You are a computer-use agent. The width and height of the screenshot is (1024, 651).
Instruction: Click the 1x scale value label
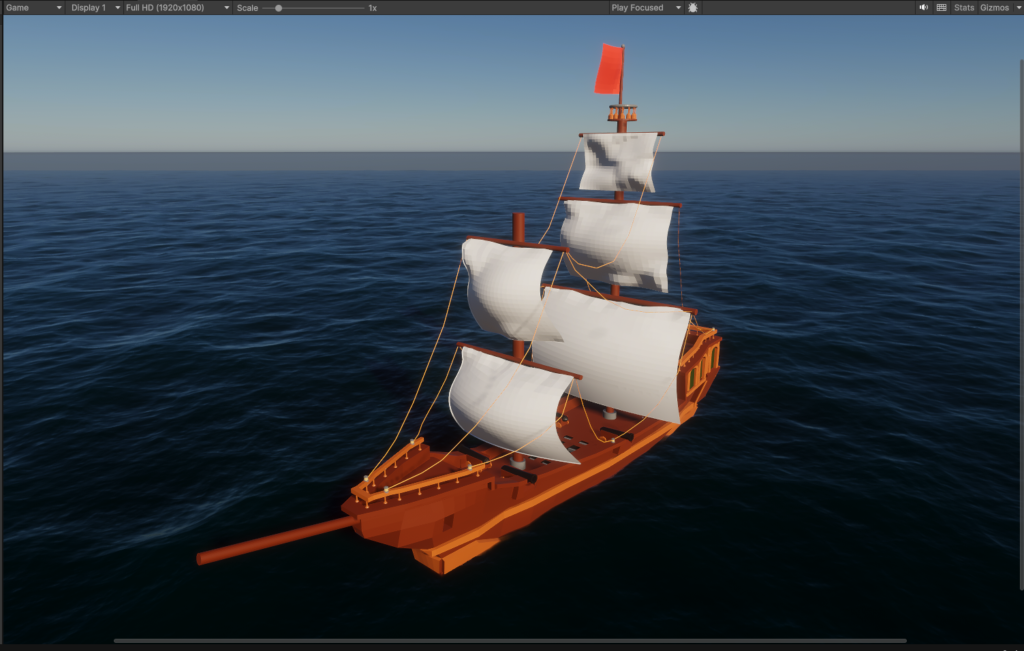coord(372,7)
